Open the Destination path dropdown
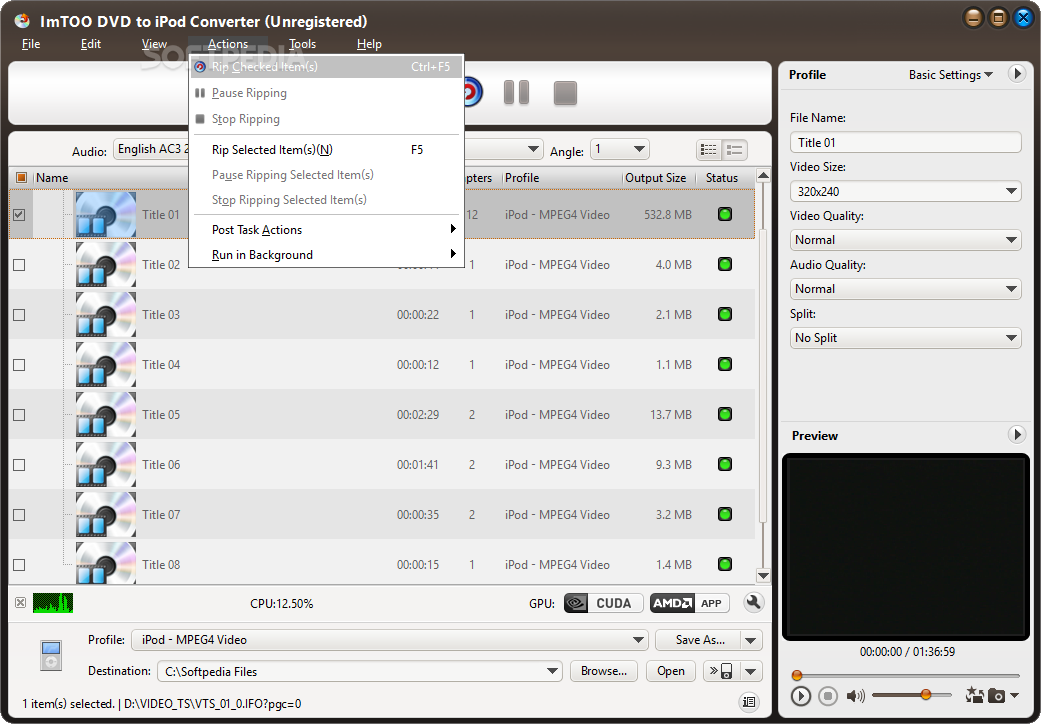The width and height of the screenshot is (1041, 724). (x=360, y=671)
